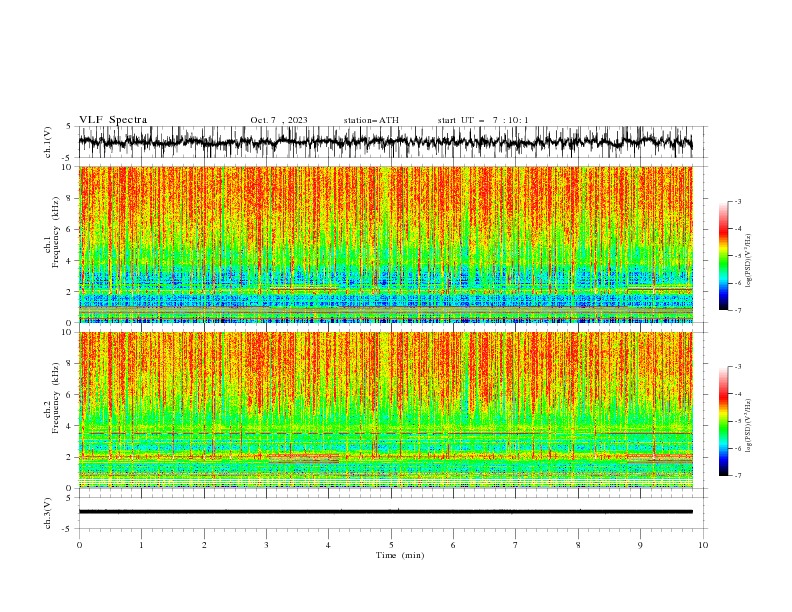Click the ch.1 voltage waveform trace
The width and height of the screenshot is (792, 612).
[x=385, y=142]
